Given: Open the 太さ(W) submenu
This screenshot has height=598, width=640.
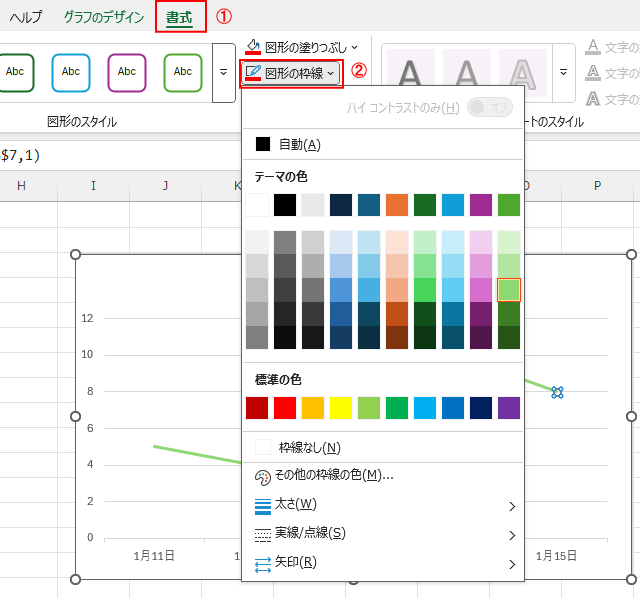Looking at the screenshot, I should 383,505.
